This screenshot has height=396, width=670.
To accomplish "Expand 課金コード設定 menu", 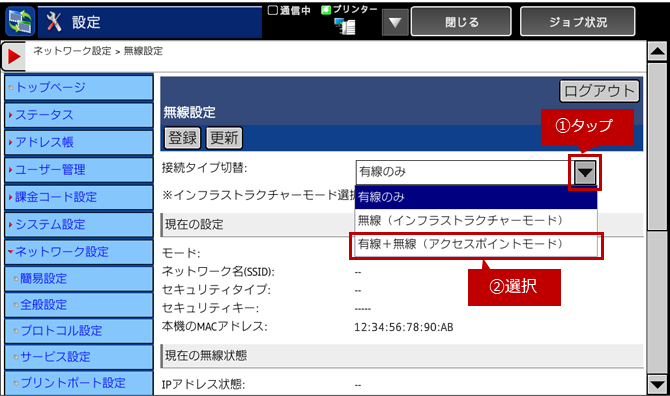I will click(79, 197).
